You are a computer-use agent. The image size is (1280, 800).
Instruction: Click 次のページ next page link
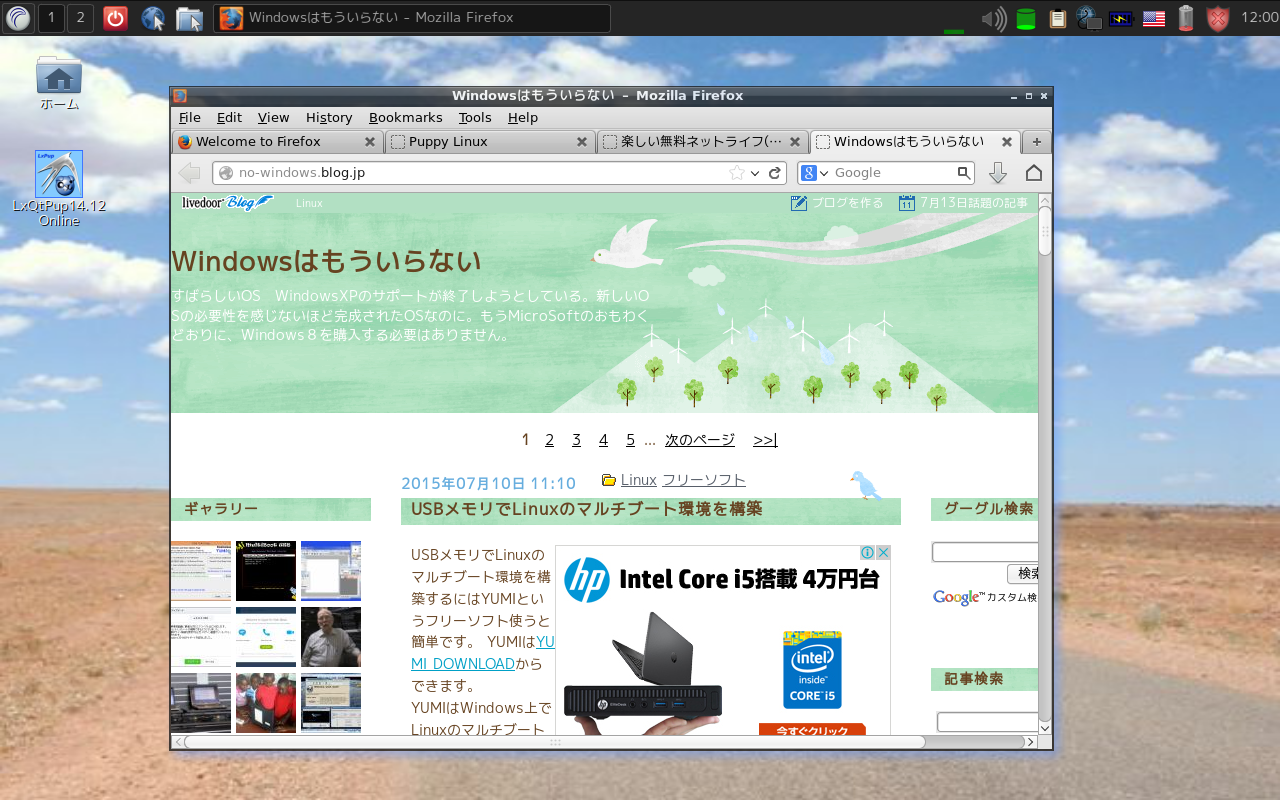(700, 440)
